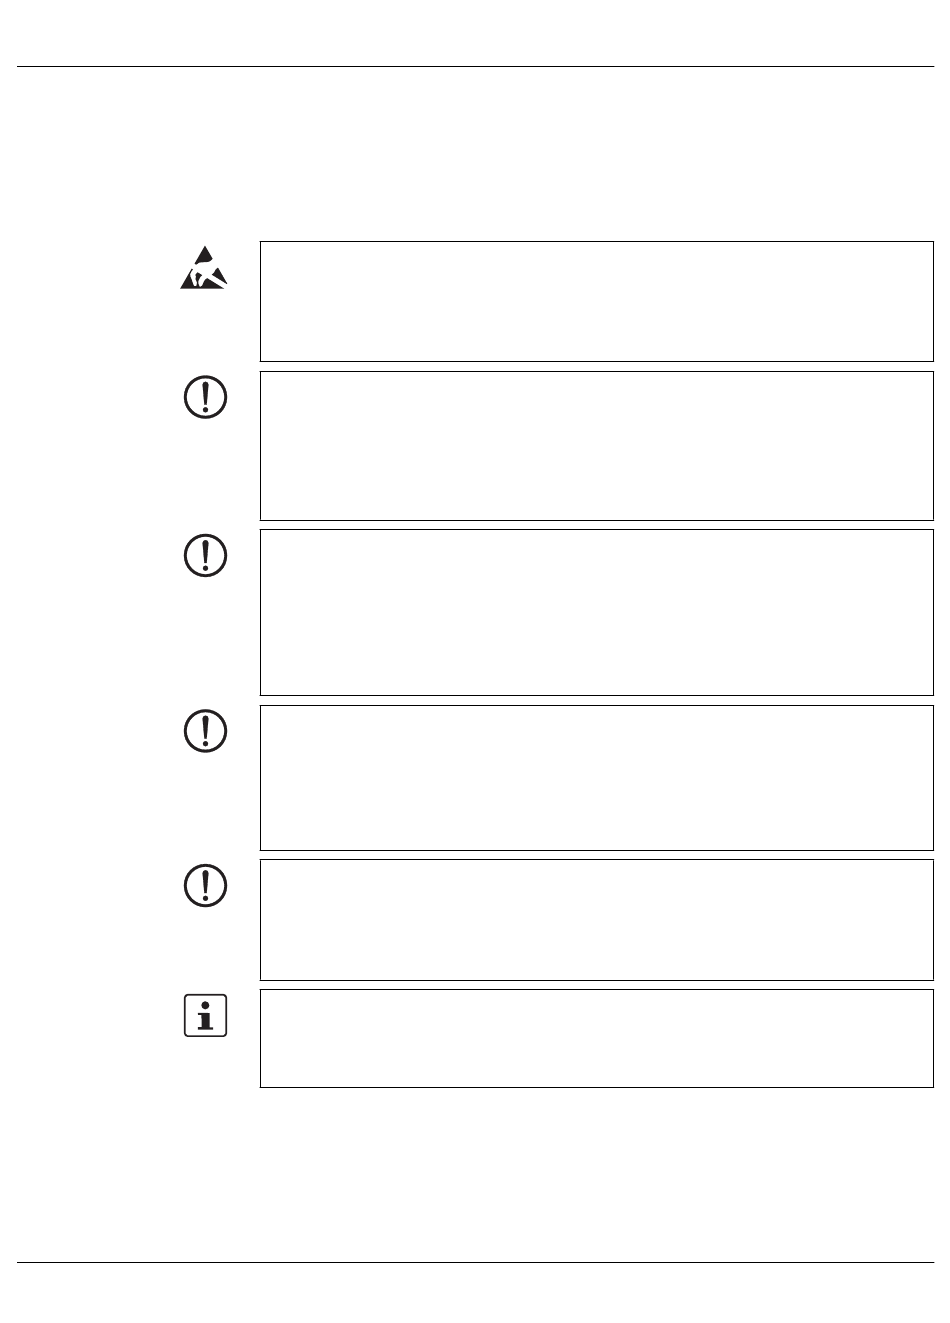The width and height of the screenshot is (950, 1323).
Task: Click inside box beside fourth exclamation icon
Action: (x=596, y=920)
